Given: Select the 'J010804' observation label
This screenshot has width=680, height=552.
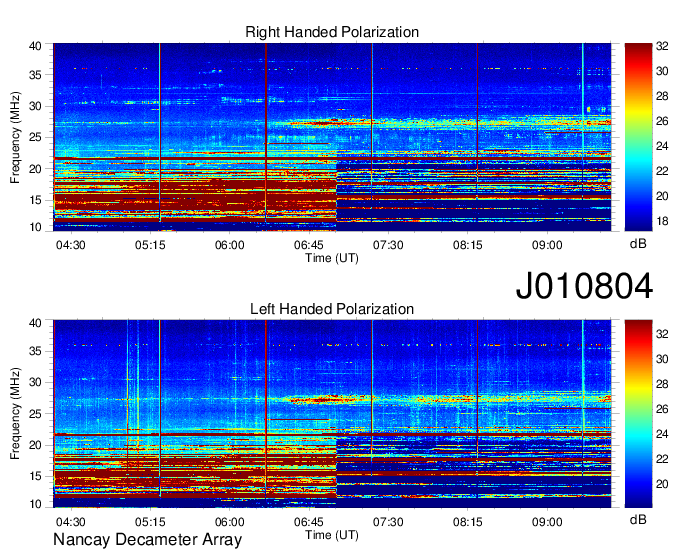Looking at the screenshot, I should click(584, 286).
